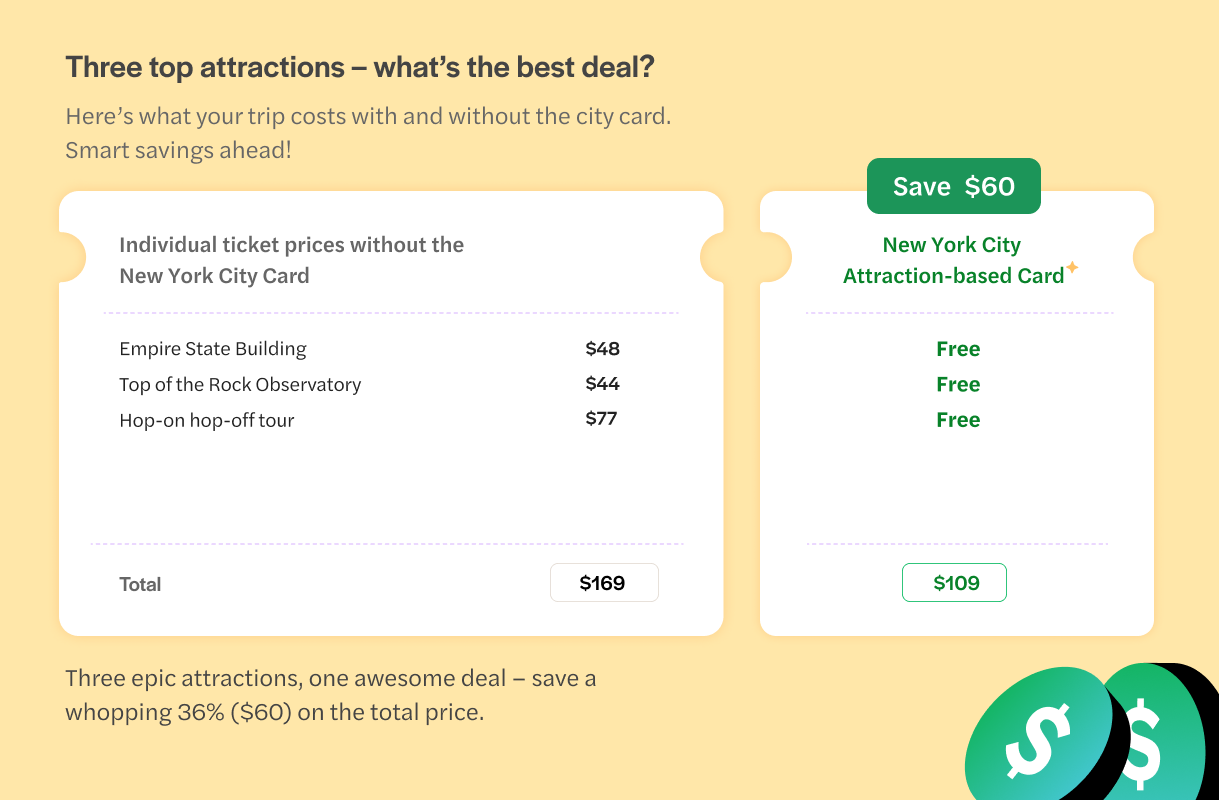Image resolution: width=1219 pixels, height=800 pixels.
Task: Select the Empire State Building row
Action: (x=213, y=349)
